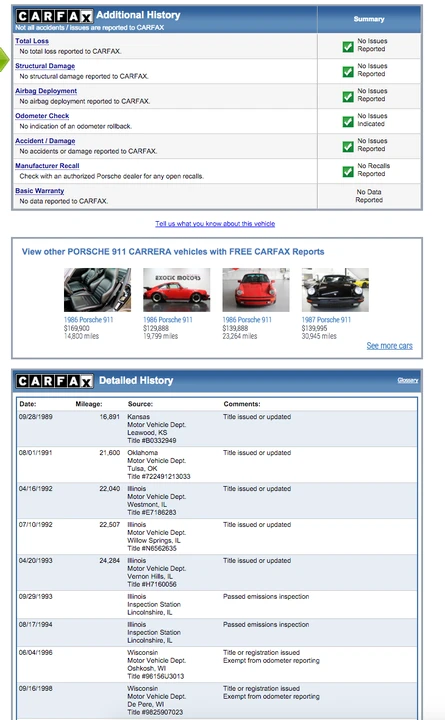
Task: Click green checkmark in Structural Damage row
Action: [x=348, y=71]
